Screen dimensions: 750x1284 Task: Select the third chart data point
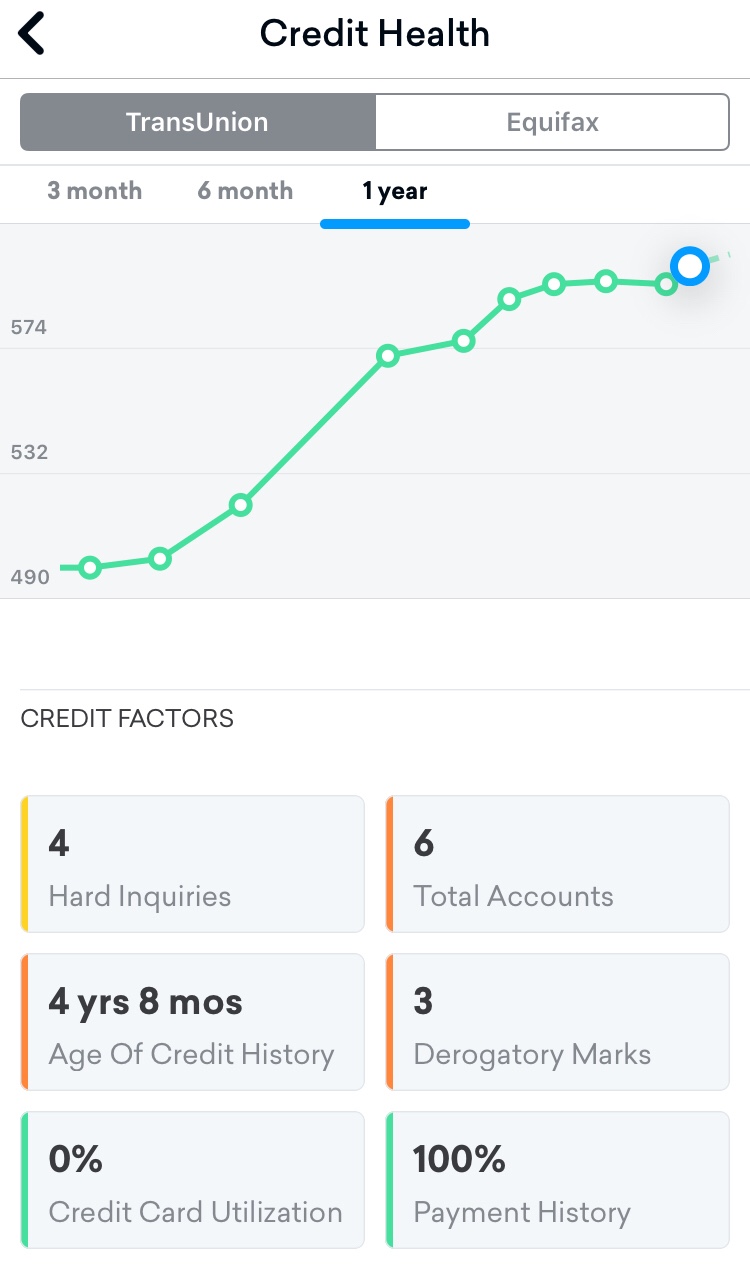coord(240,505)
